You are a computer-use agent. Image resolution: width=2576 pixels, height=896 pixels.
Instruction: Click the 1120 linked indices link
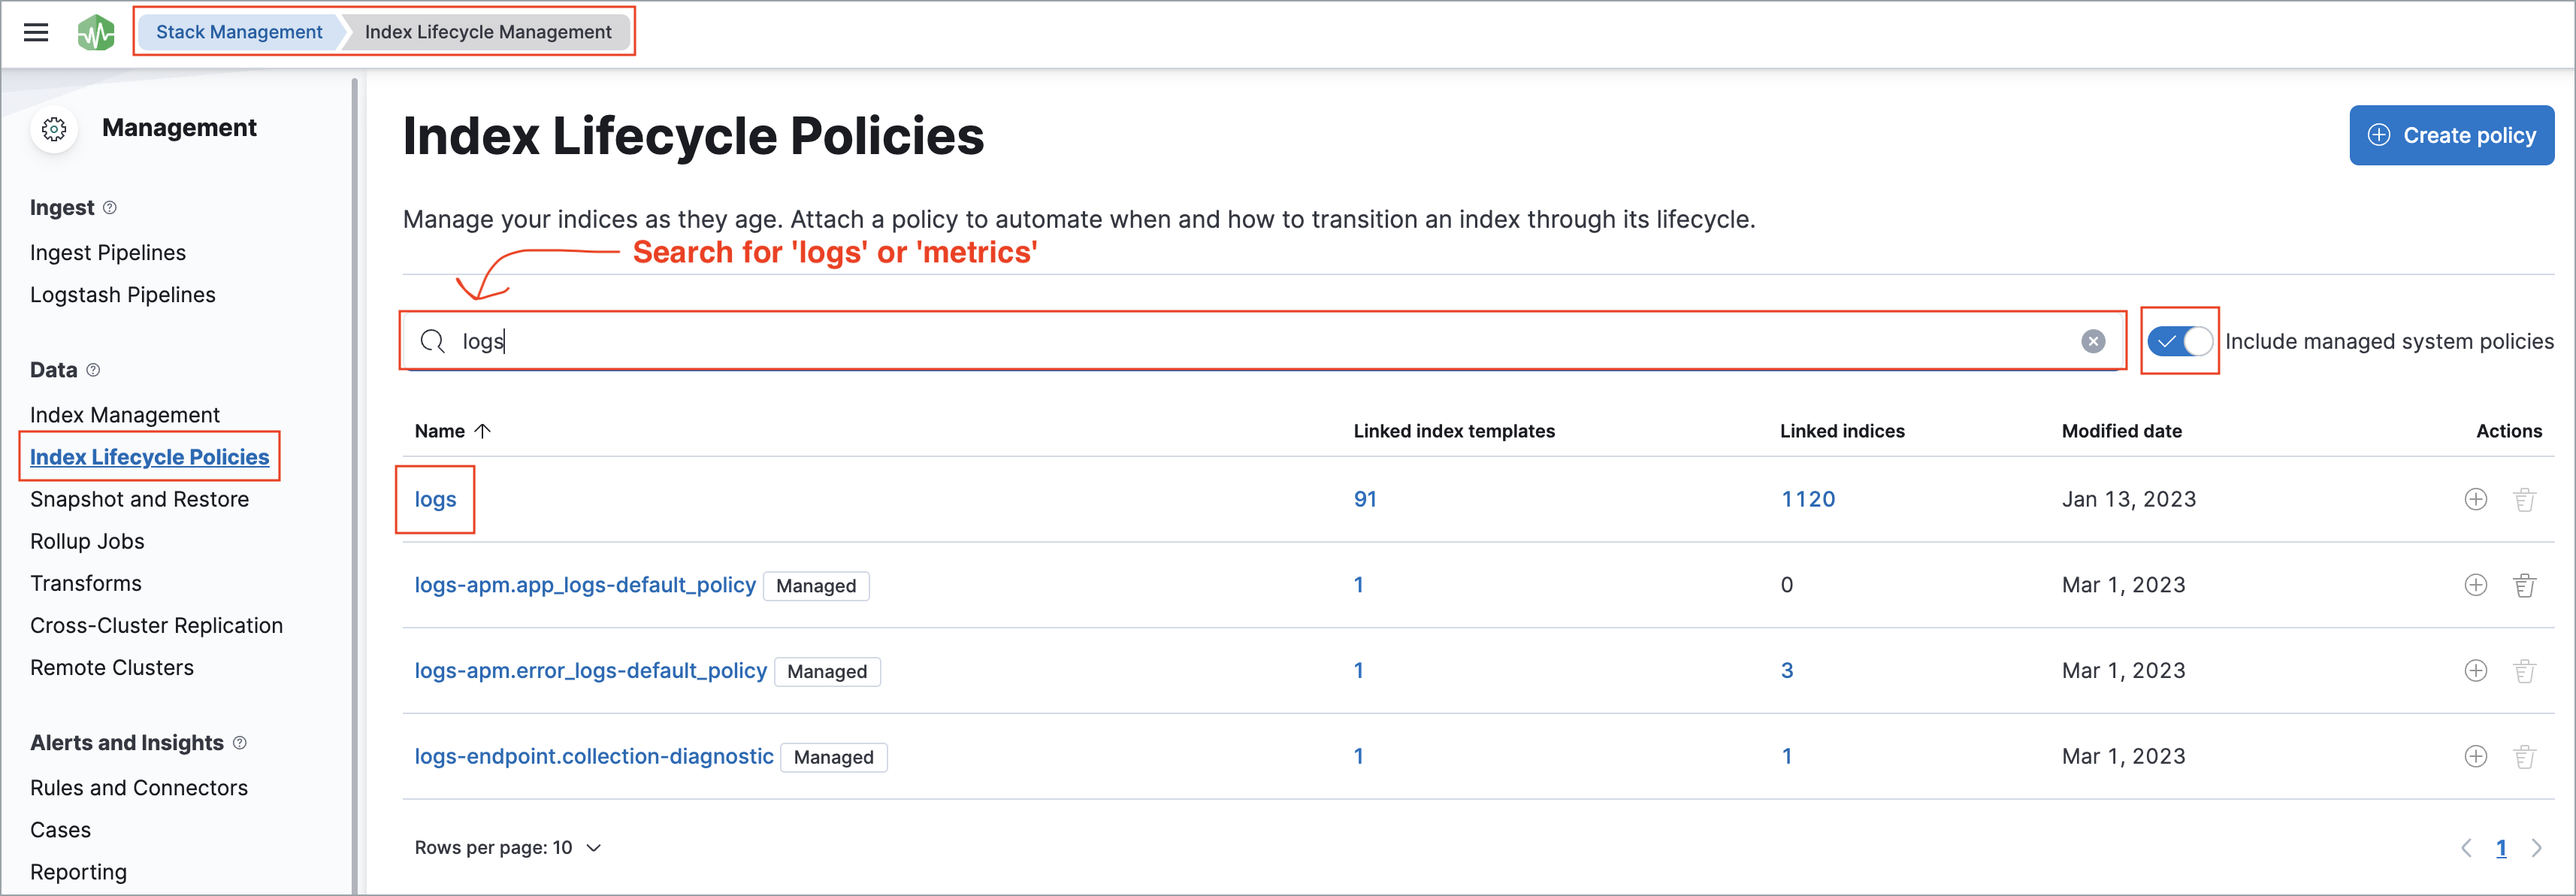(x=1808, y=499)
